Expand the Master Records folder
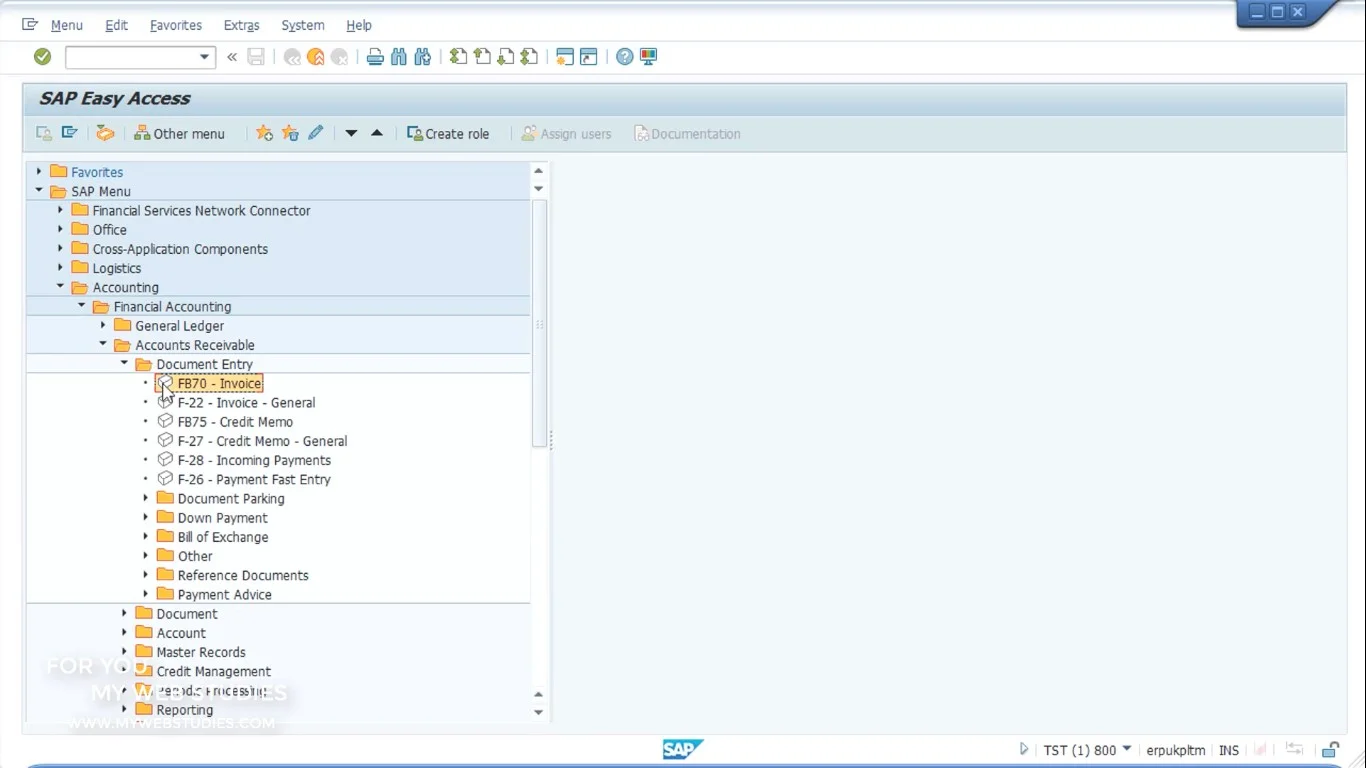This screenshot has height=768, width=1366. tap(124, 652)
